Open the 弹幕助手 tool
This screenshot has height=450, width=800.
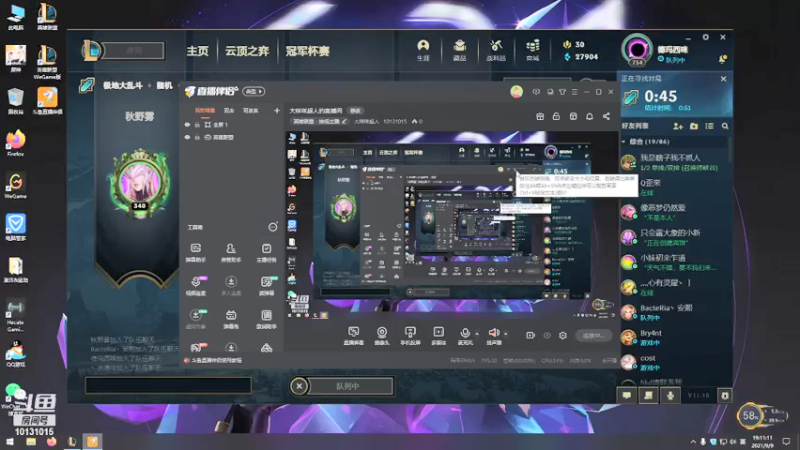tap(195, 253)
